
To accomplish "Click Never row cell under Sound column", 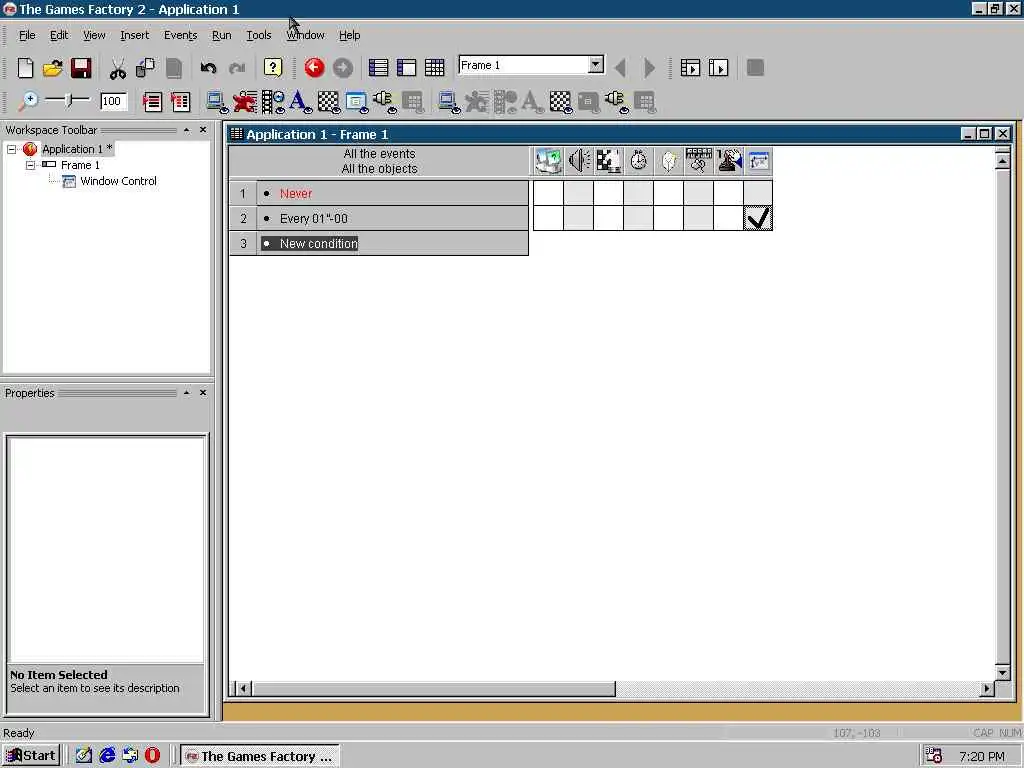I will 579,193.
